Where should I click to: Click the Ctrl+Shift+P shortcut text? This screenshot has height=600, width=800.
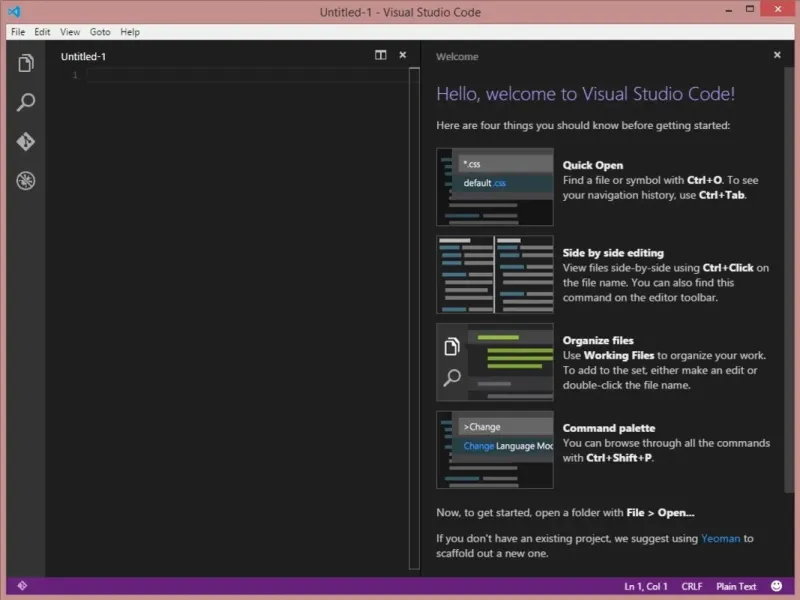click(x=619, y=458)
